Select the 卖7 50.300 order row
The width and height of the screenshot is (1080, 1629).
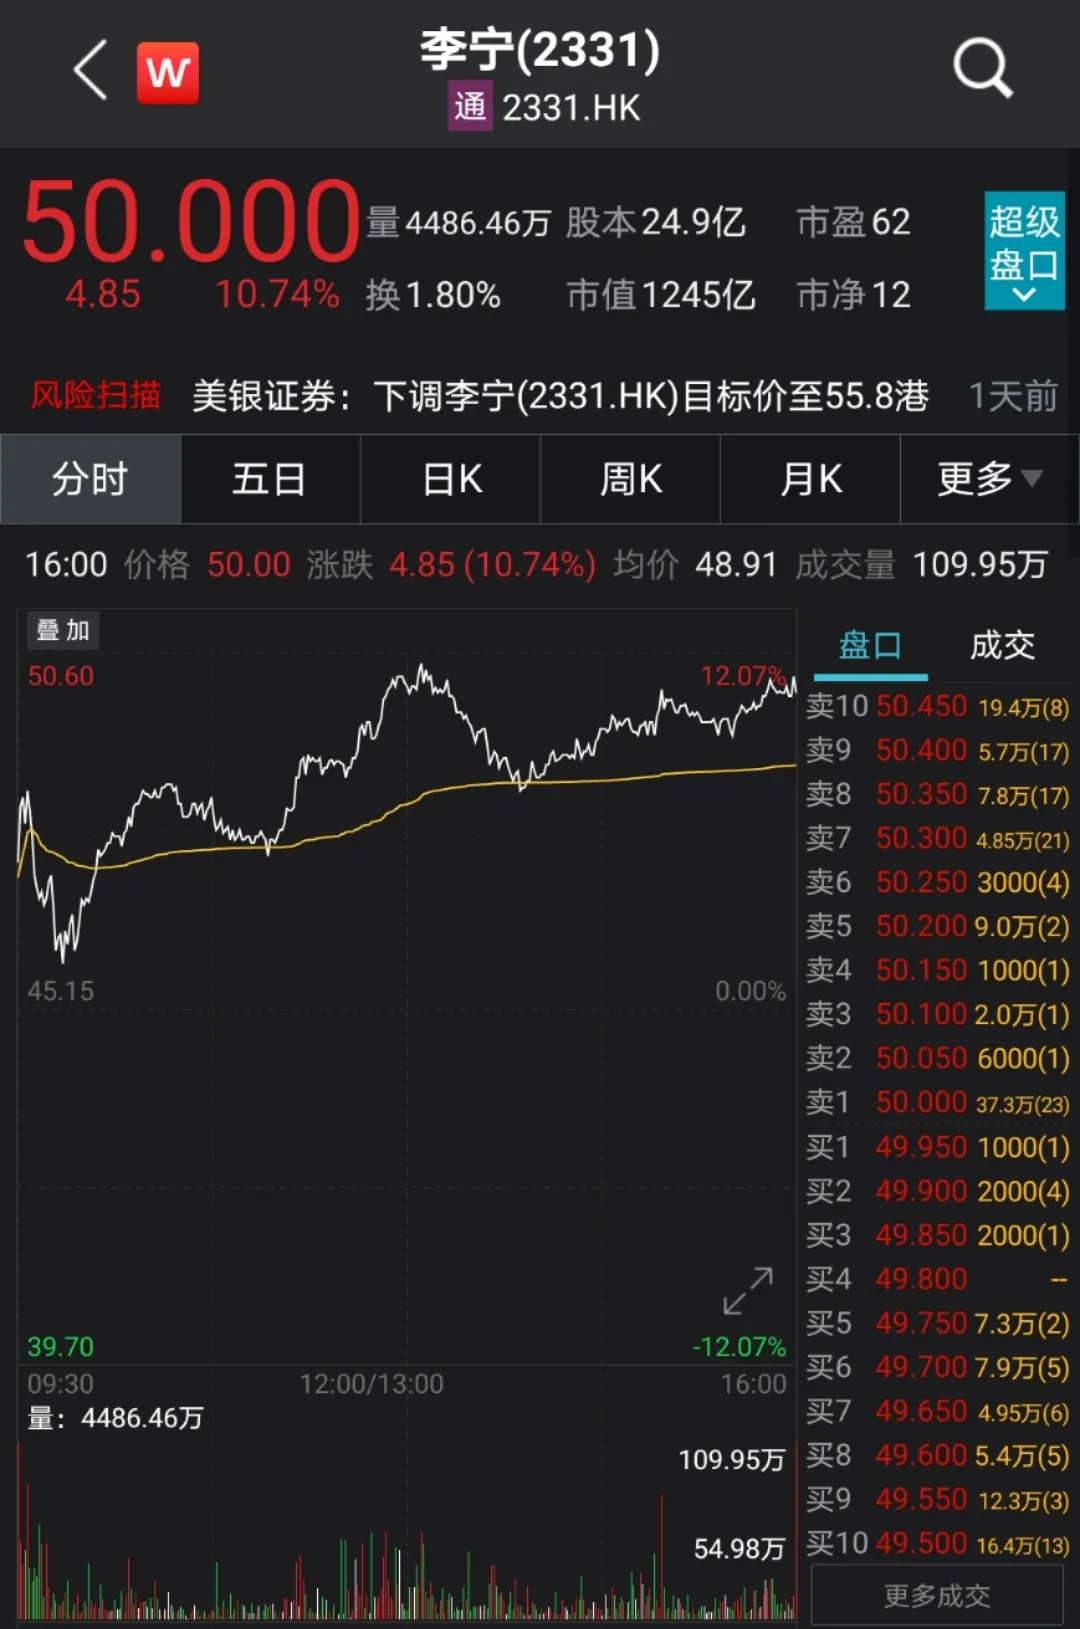[x=938, y=838]
